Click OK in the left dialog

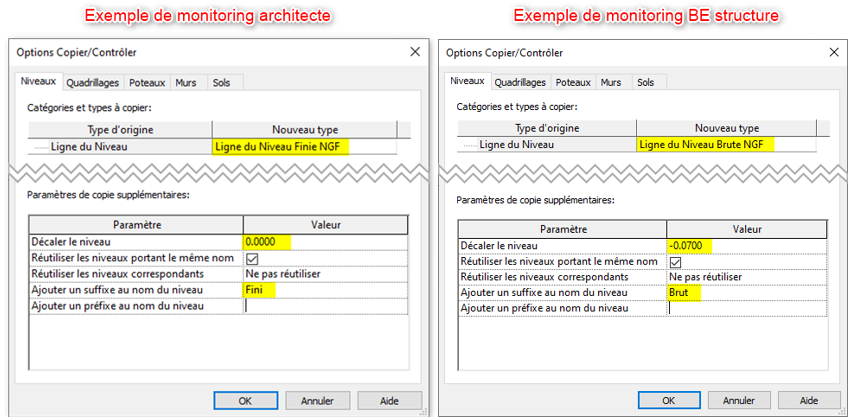click(244, 400)
